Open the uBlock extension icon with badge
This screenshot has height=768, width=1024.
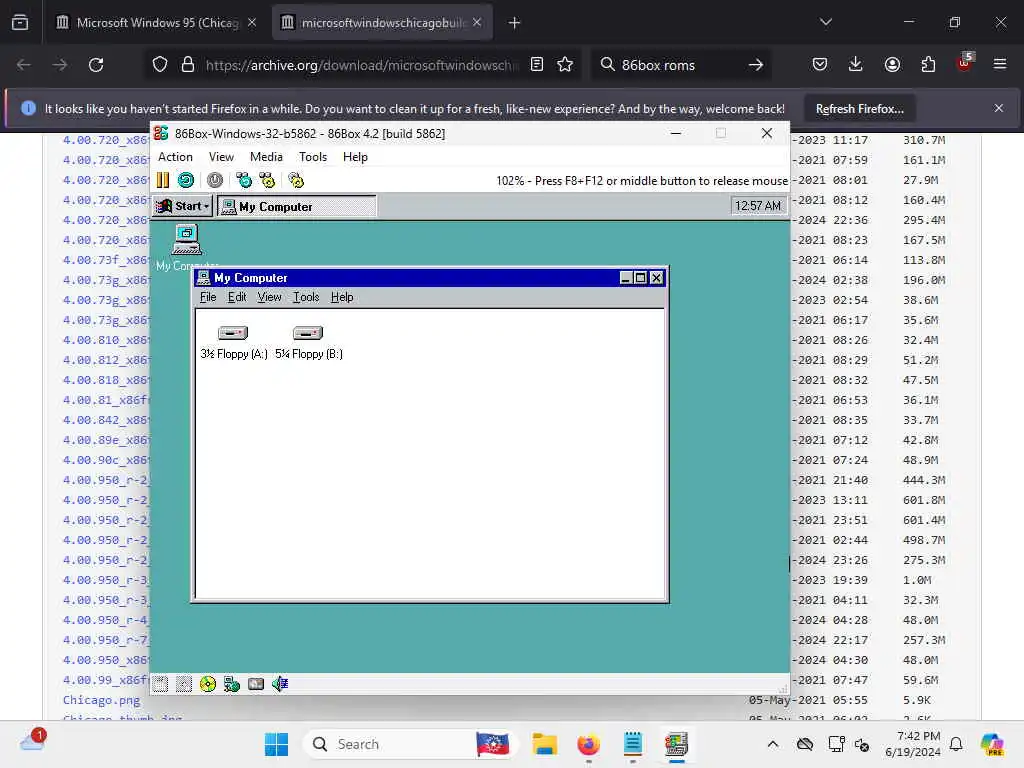point(965,63)
